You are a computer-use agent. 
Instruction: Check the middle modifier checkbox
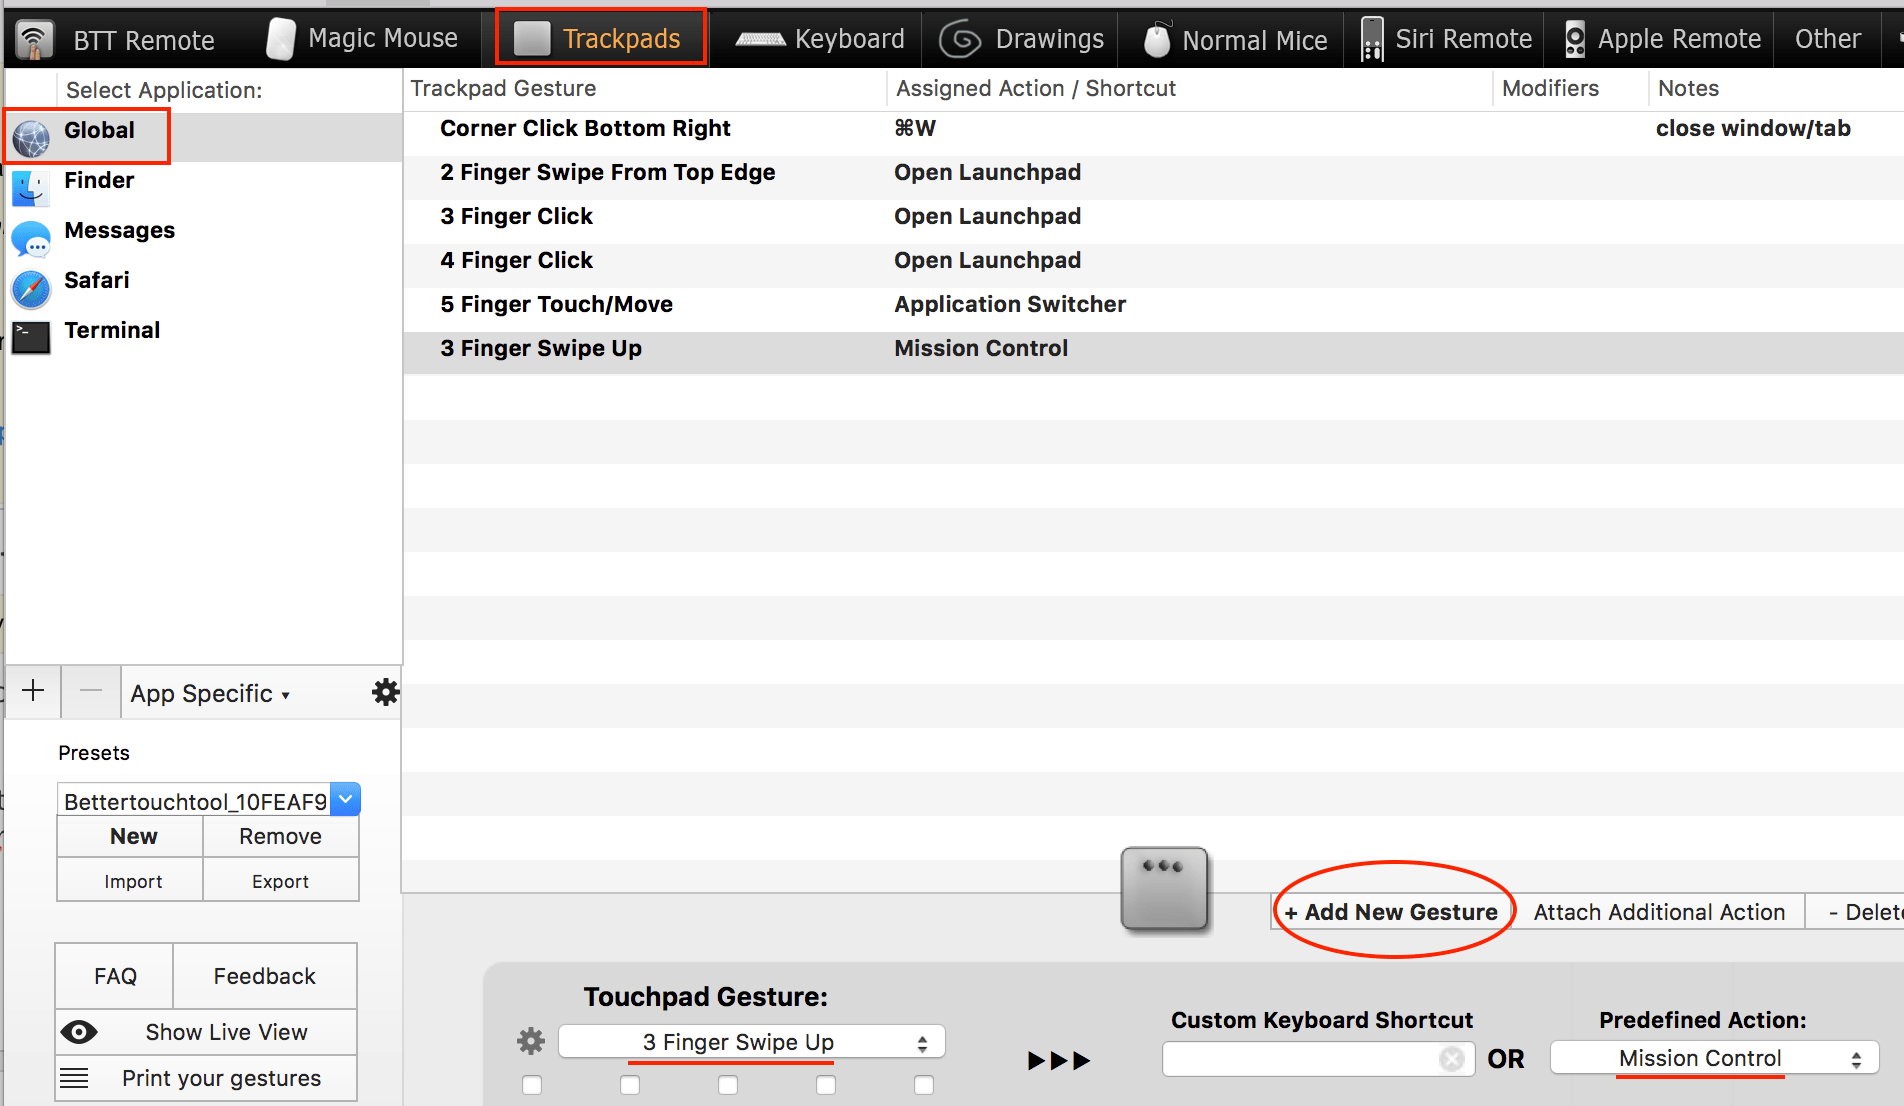(x=728, y=1084)
